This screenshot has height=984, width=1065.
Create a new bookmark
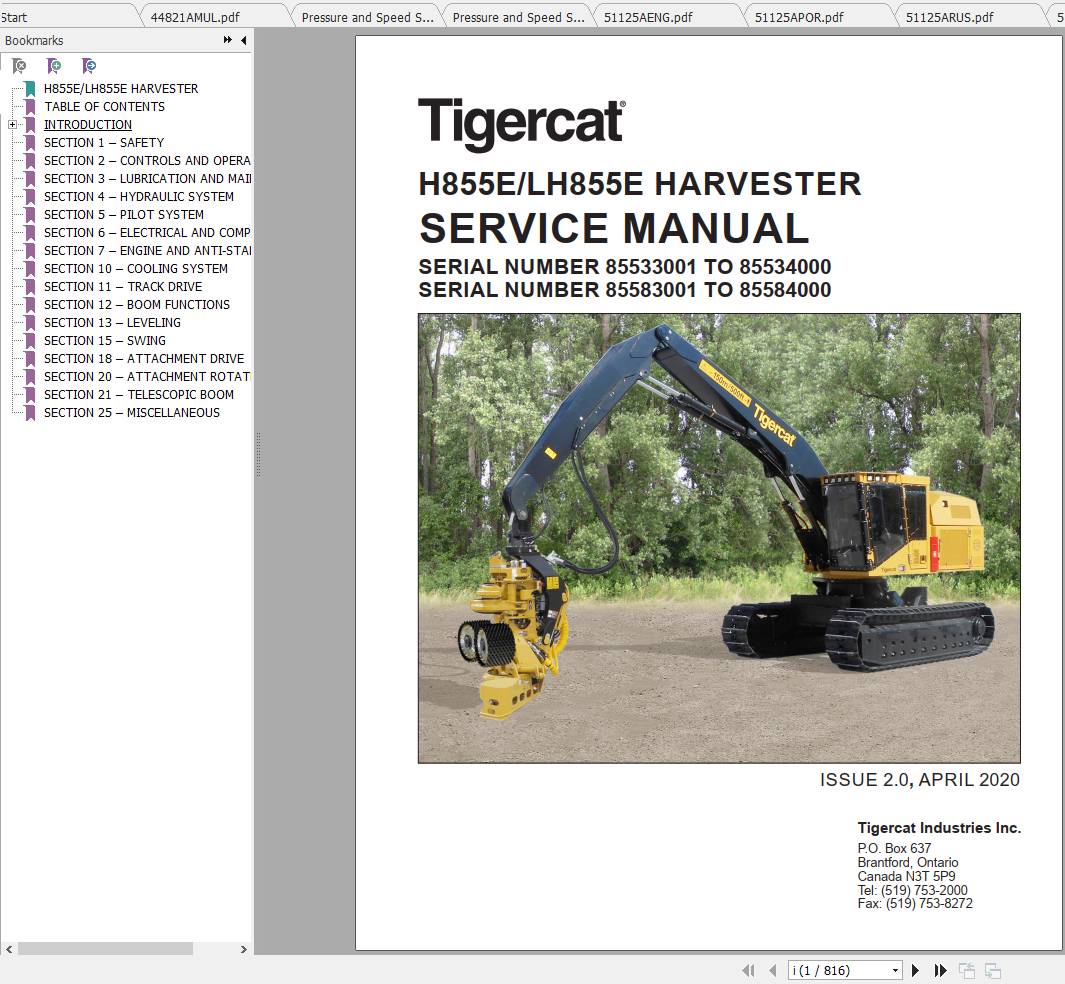pos(54,66)
